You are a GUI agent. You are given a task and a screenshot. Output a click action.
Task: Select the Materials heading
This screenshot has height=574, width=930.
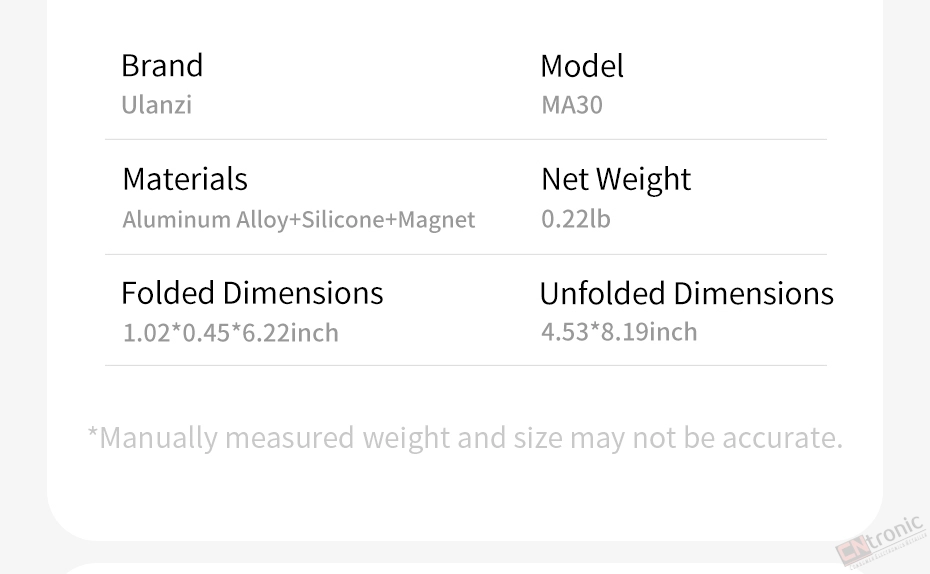coord(184,178)
